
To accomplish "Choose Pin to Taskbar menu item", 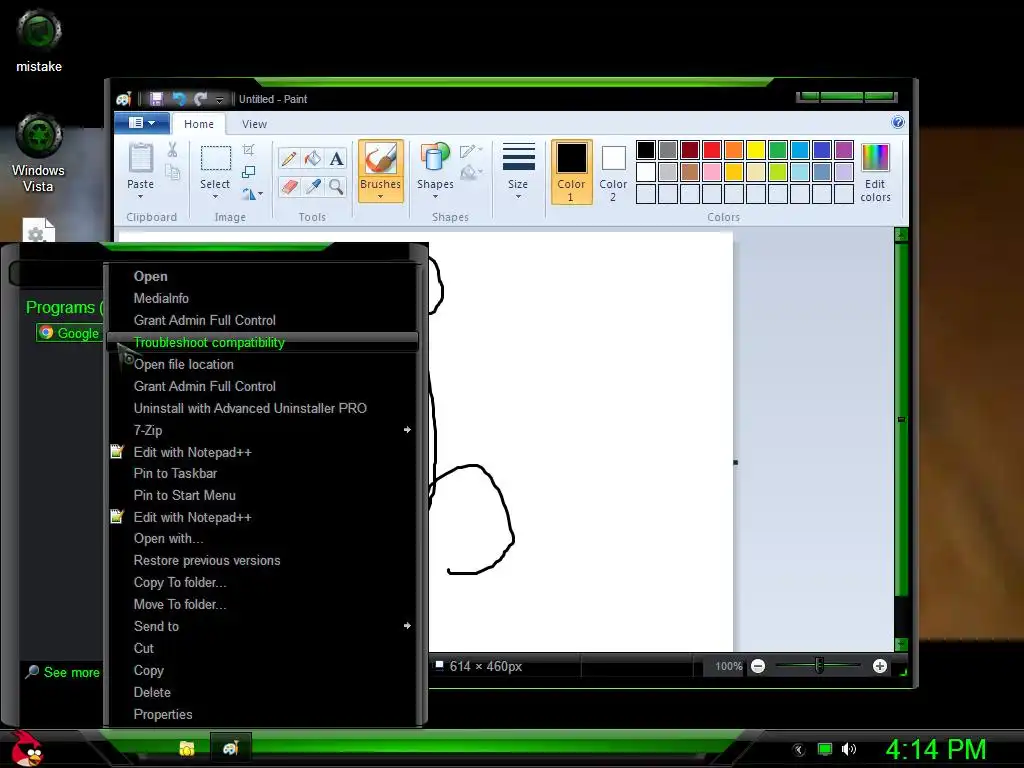I will click(262, 473).
